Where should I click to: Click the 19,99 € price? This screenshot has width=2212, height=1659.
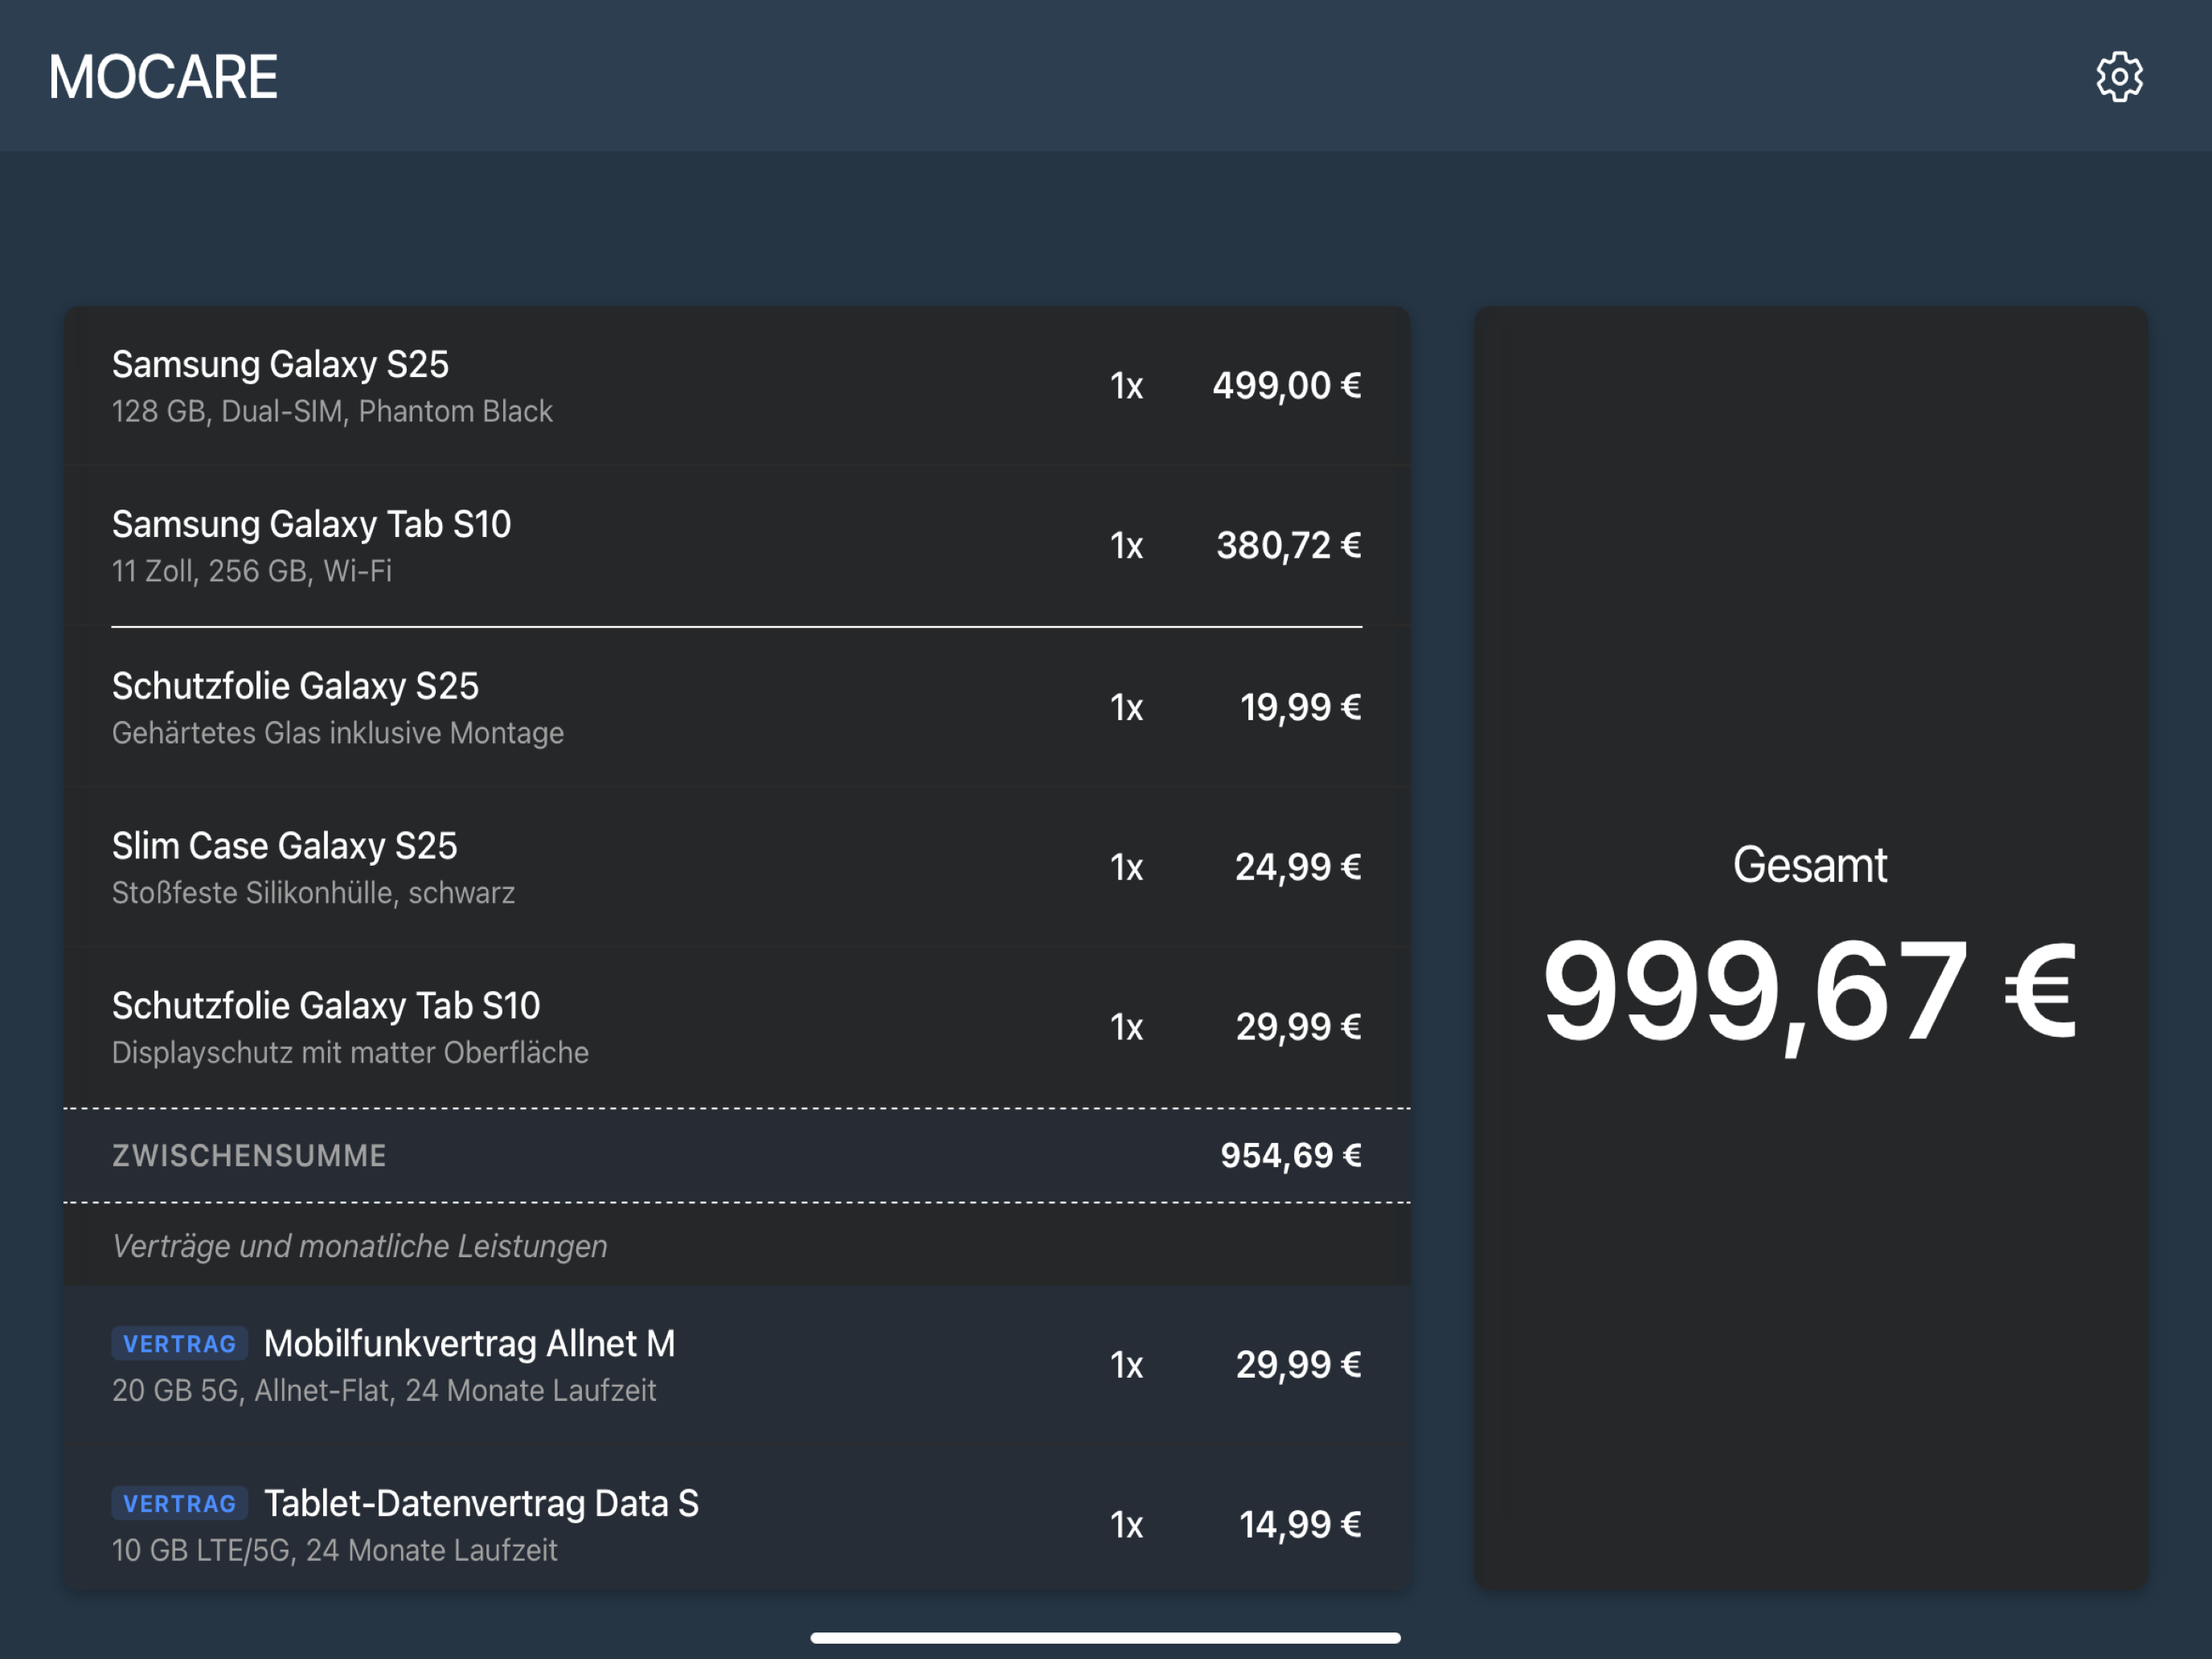1301,708
